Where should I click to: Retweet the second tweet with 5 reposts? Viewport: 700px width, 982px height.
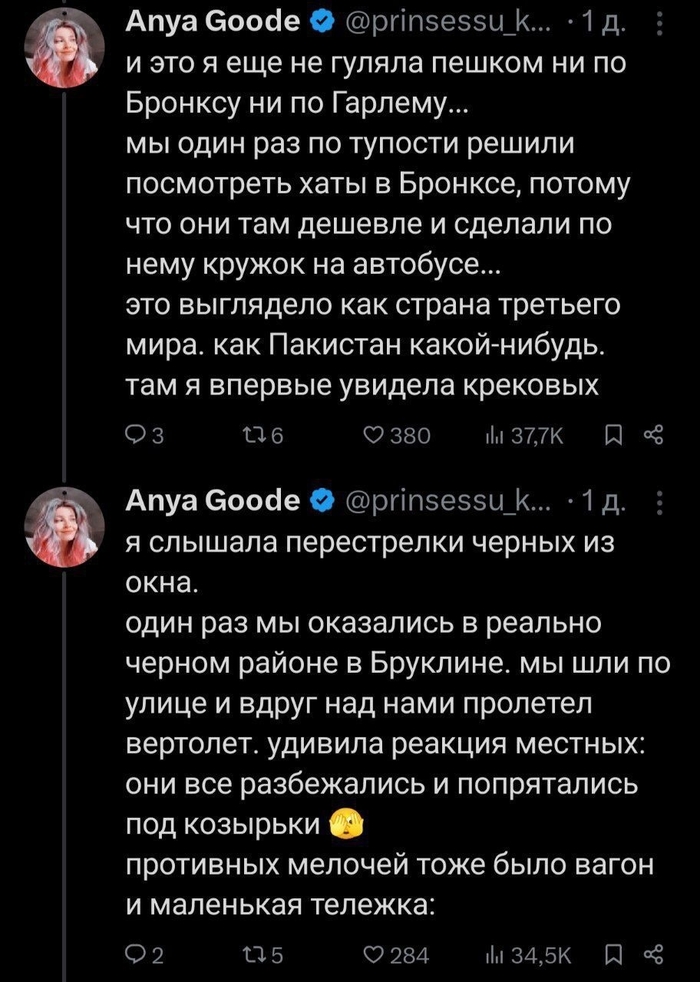[x=249, y=956]
